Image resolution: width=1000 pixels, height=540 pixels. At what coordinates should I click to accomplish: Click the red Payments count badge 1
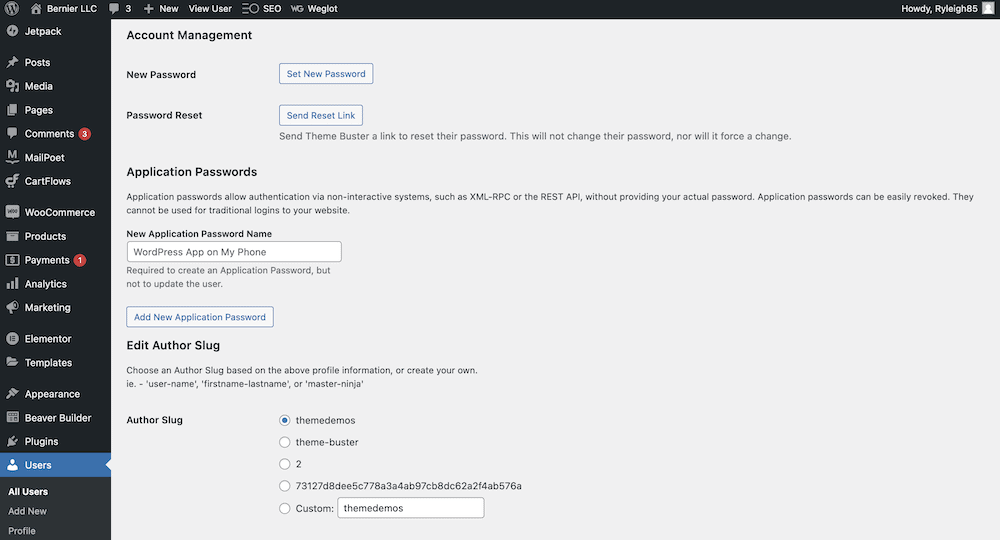(80, 260)
